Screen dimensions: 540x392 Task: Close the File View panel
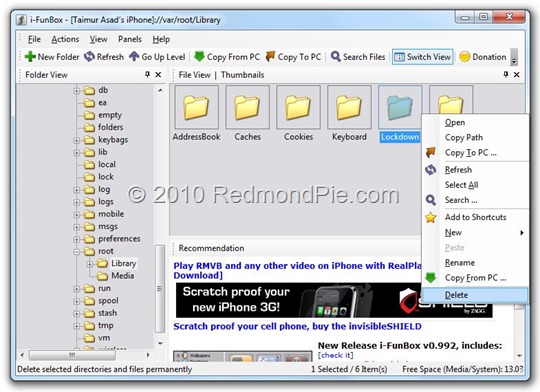click(517, 74)
